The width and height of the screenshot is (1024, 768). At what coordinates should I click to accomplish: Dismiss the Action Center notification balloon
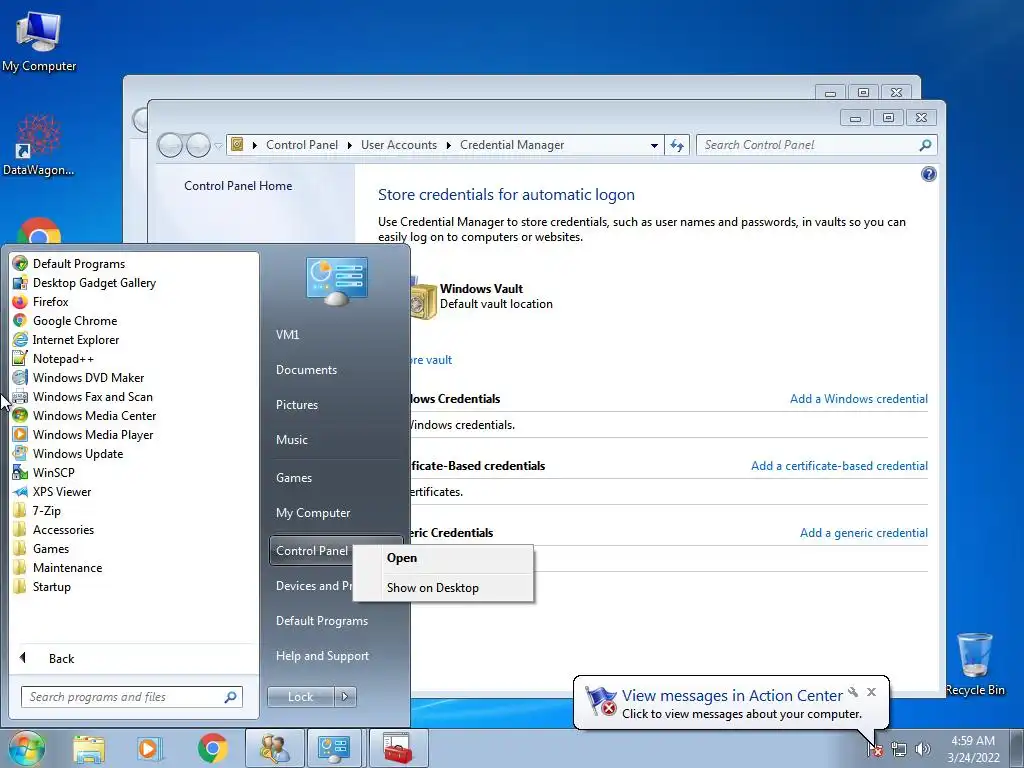871,692
